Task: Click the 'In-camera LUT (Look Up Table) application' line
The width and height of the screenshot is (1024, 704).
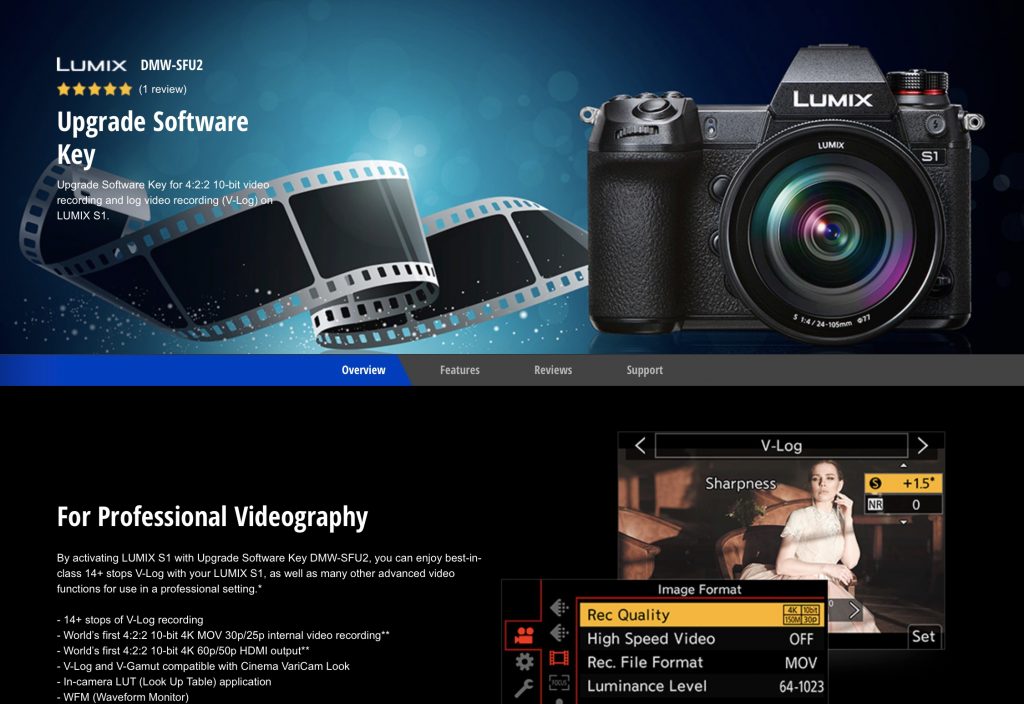Action: (x=164, y=682)
